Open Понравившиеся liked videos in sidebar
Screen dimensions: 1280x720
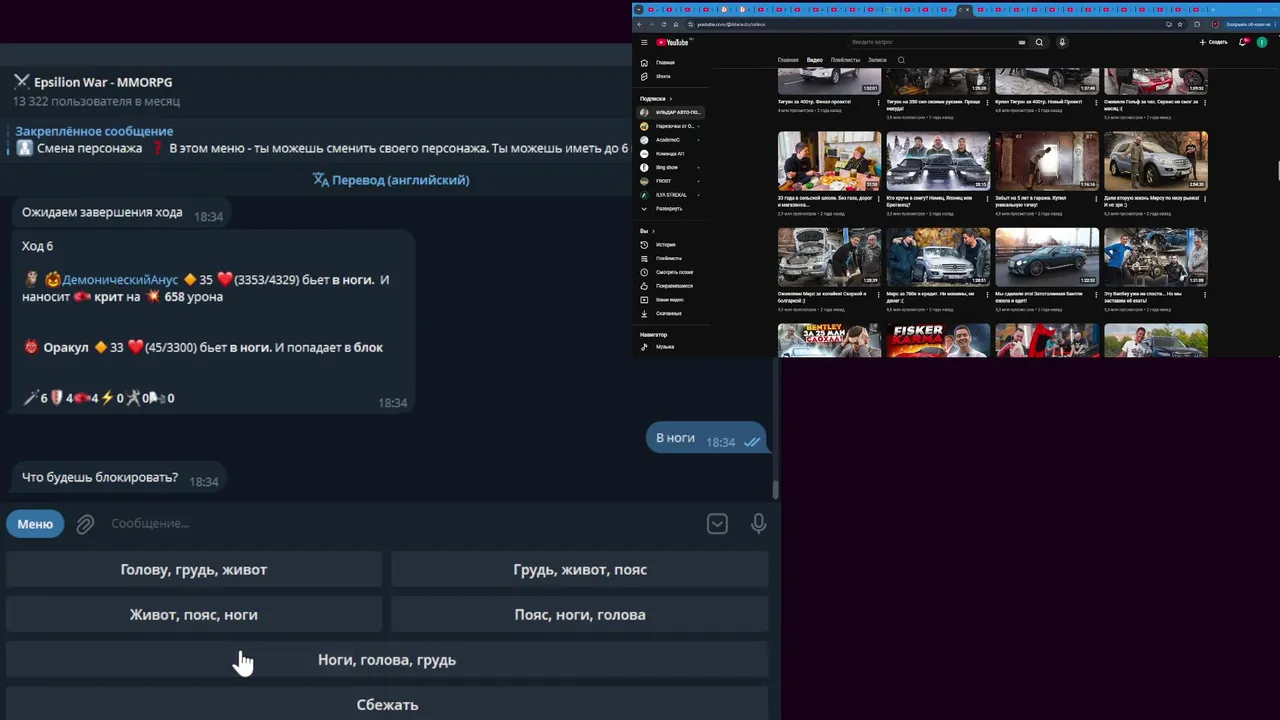point(672,286)
